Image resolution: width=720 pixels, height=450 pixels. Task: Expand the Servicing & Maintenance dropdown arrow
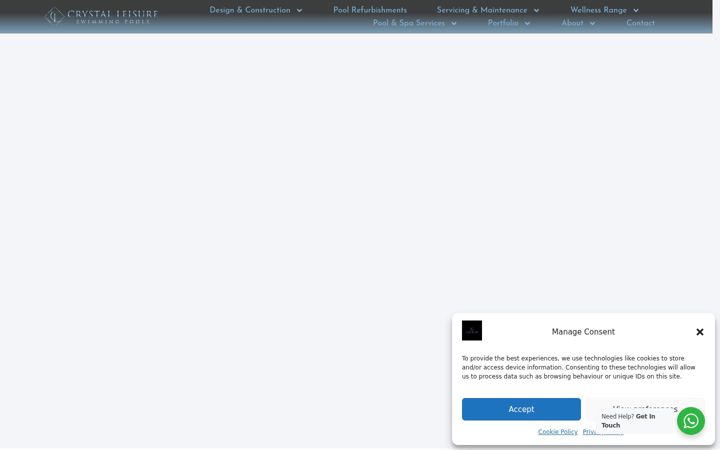click(536, 11)
